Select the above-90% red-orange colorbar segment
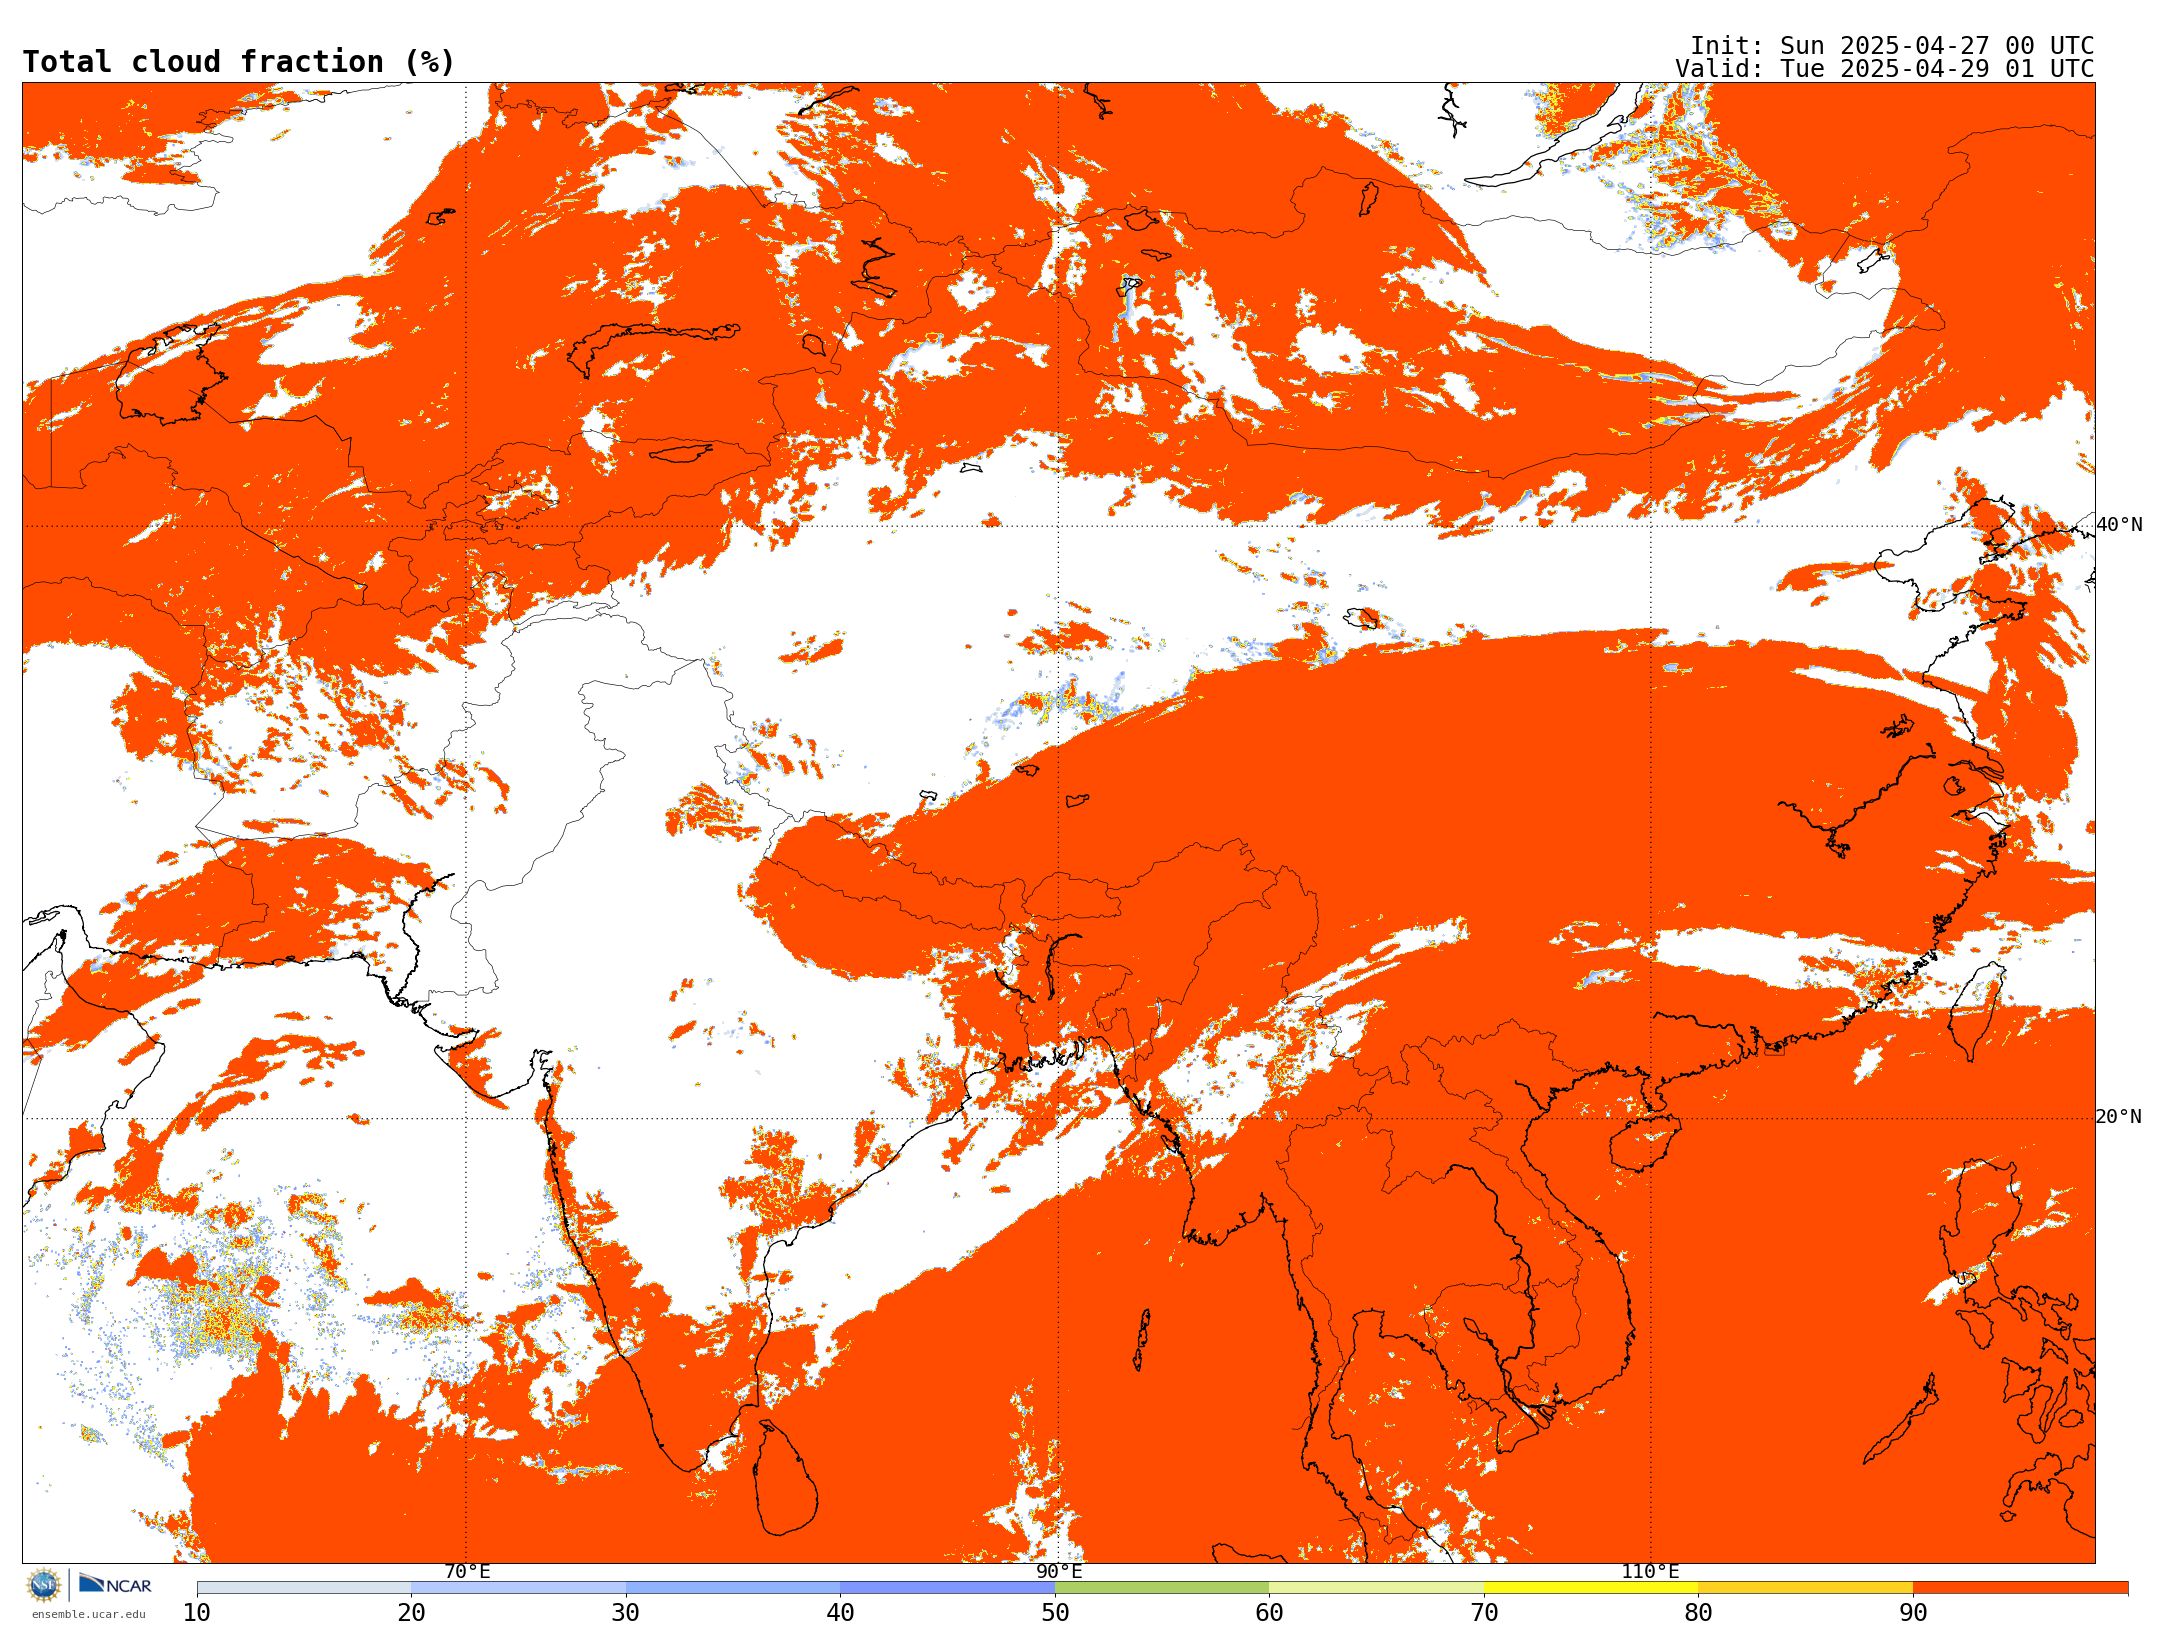Viewport: 2160px width, 1626px height. (2020, 1588)
